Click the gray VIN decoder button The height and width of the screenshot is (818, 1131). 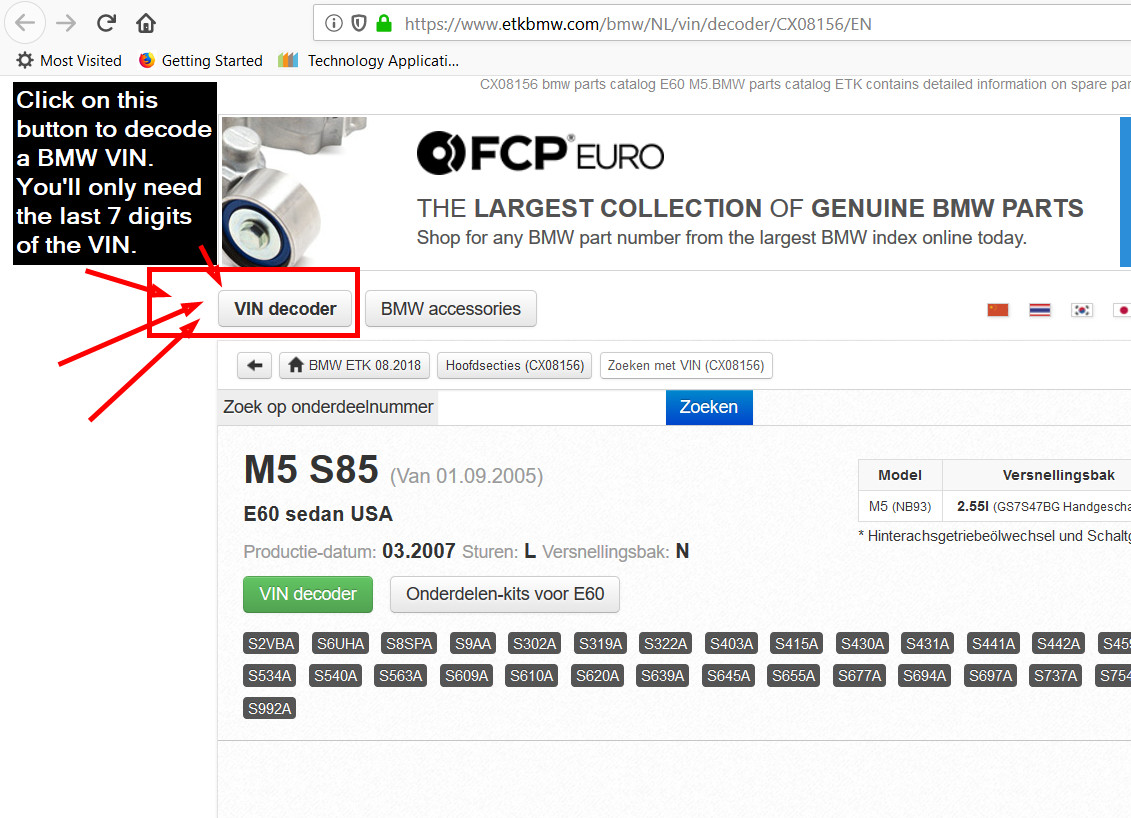click(285, 309)
